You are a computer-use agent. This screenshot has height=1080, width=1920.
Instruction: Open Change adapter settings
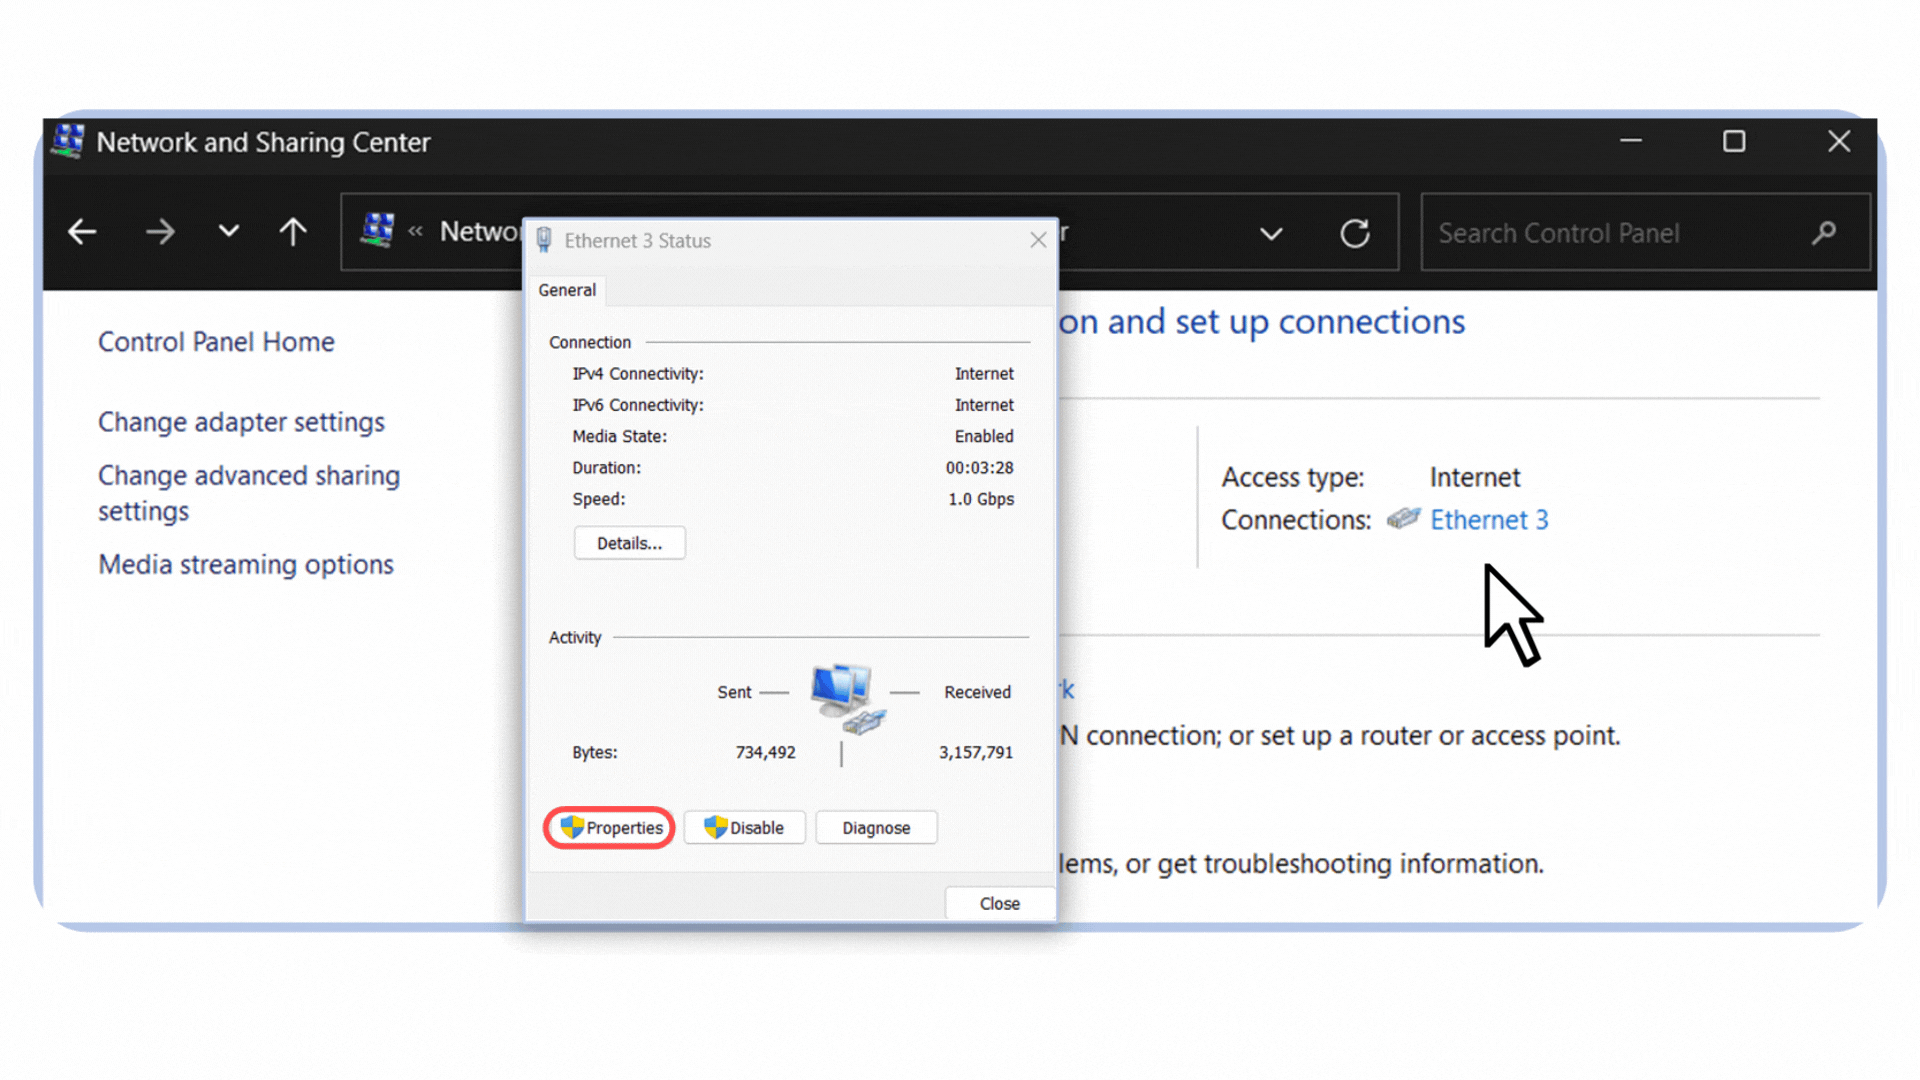click(x=241, y=422)
